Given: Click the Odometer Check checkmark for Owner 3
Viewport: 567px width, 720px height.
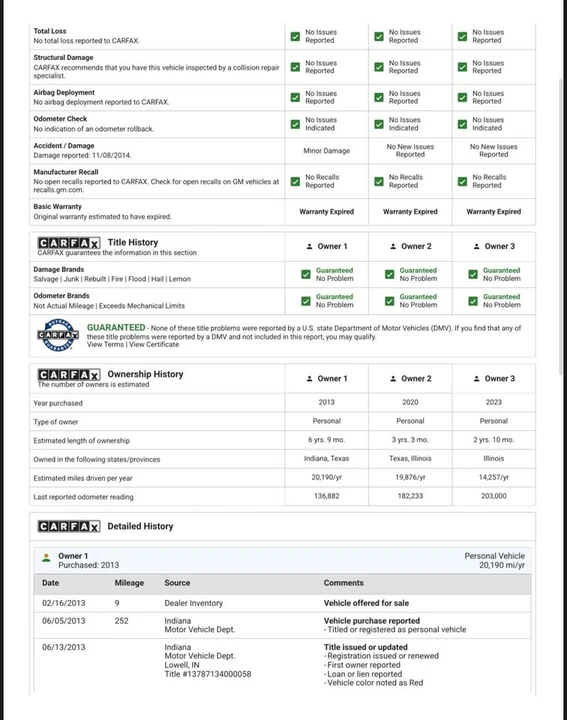Looking at the screenshot, I should [462, 124].
